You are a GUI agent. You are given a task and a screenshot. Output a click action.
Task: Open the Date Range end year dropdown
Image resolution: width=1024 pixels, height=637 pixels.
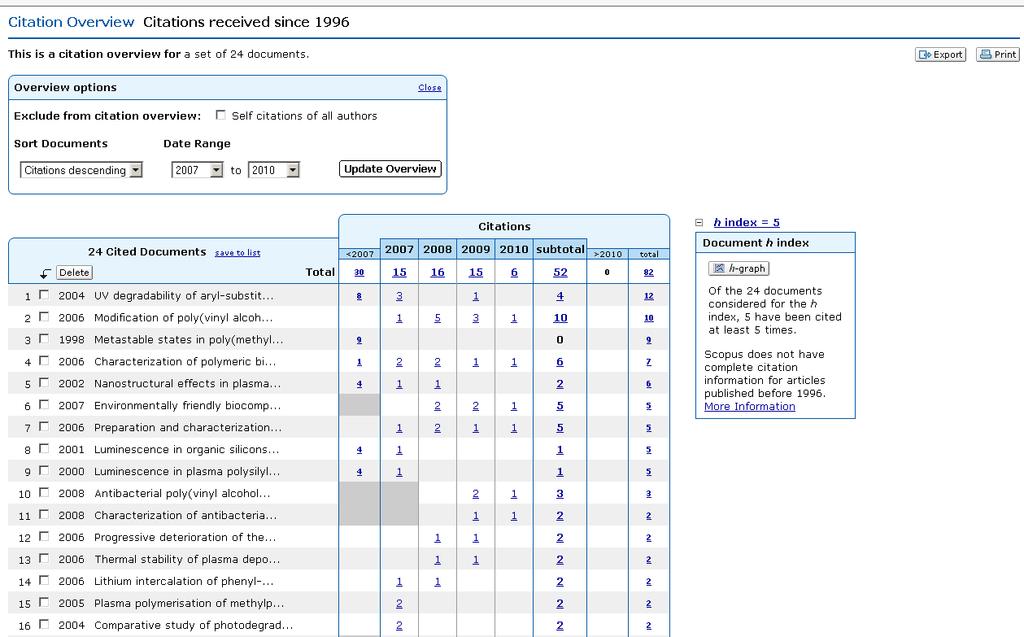pyautogui.click(x=274, y=171)
